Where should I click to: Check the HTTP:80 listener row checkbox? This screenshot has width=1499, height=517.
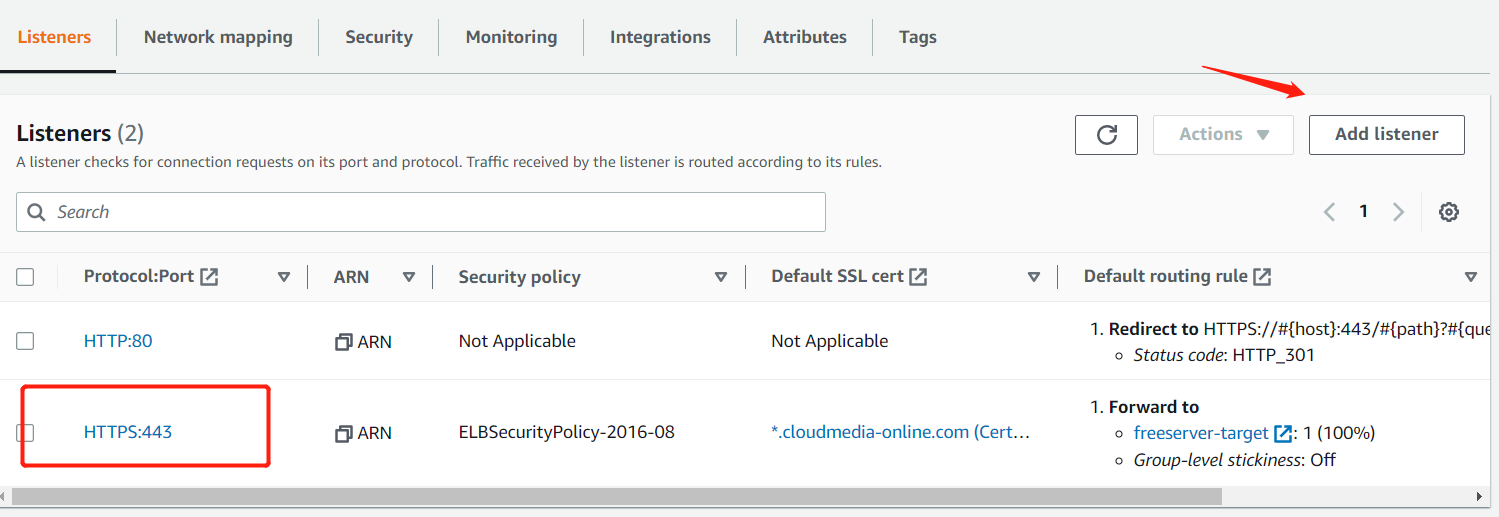pos(25,341)
